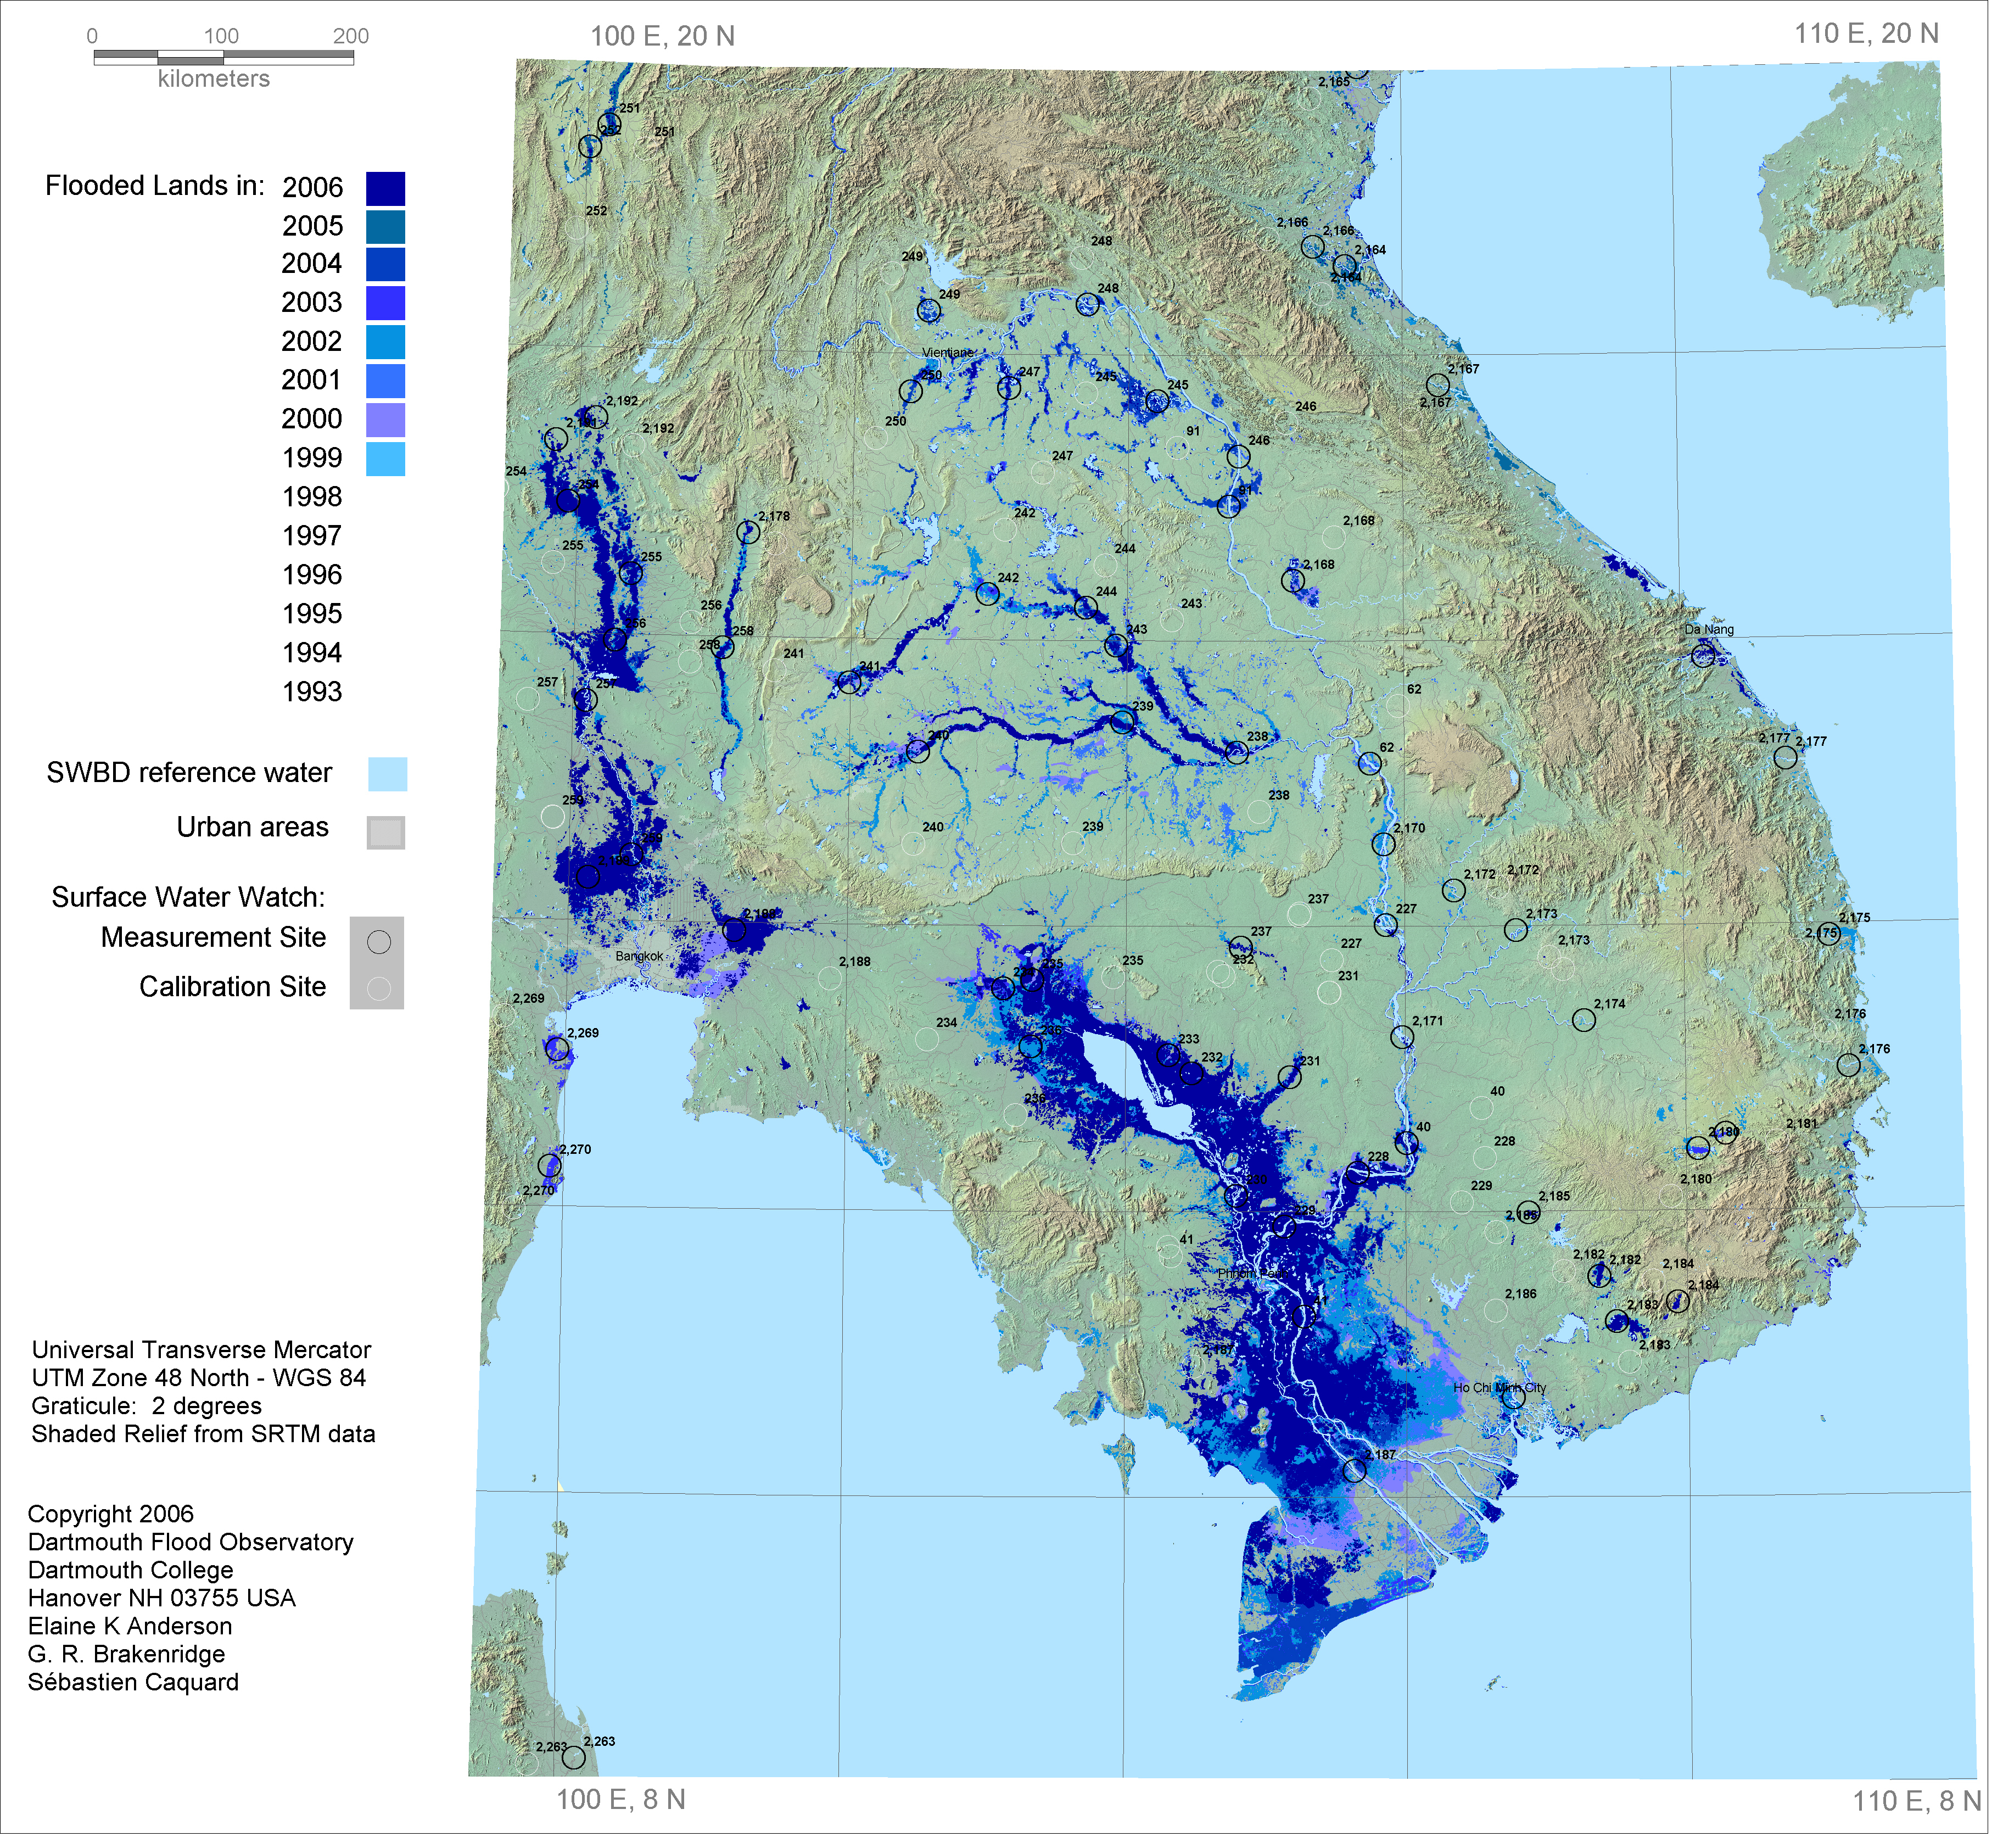Click the Bangkok city label
The image size is (2003, 1848).
(639, 957)
